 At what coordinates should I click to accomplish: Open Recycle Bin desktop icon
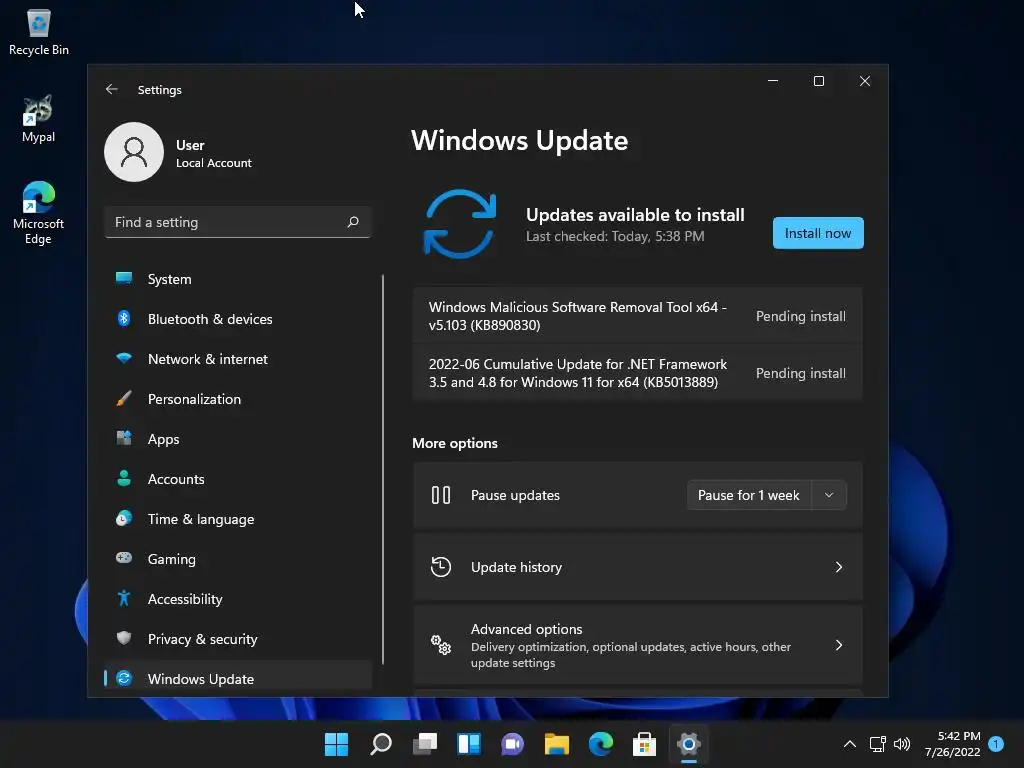39,33
